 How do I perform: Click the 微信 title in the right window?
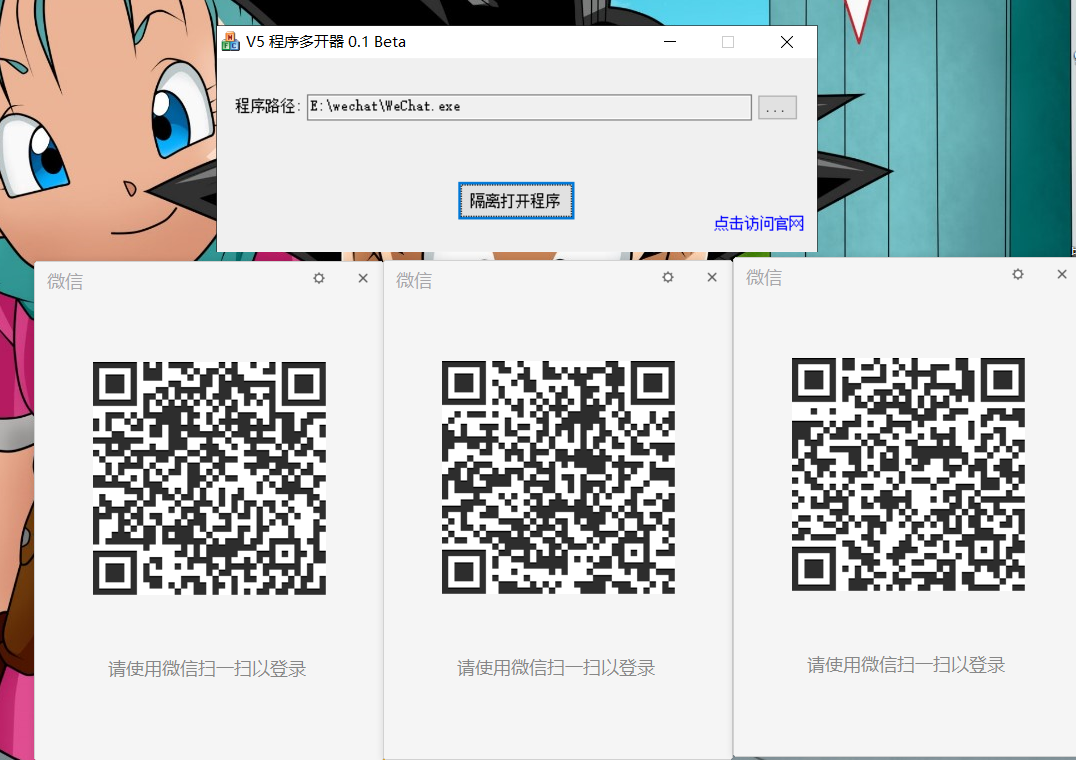point(764,278)
